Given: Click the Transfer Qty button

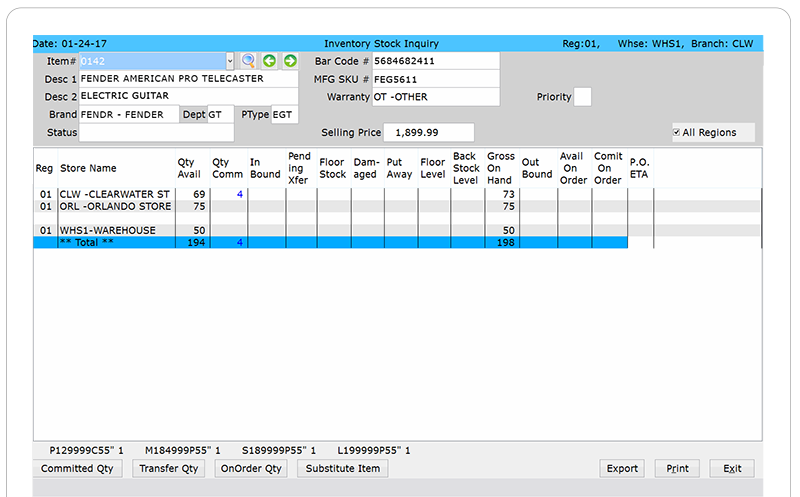Looking at the screenshot, I should point(168,468).
